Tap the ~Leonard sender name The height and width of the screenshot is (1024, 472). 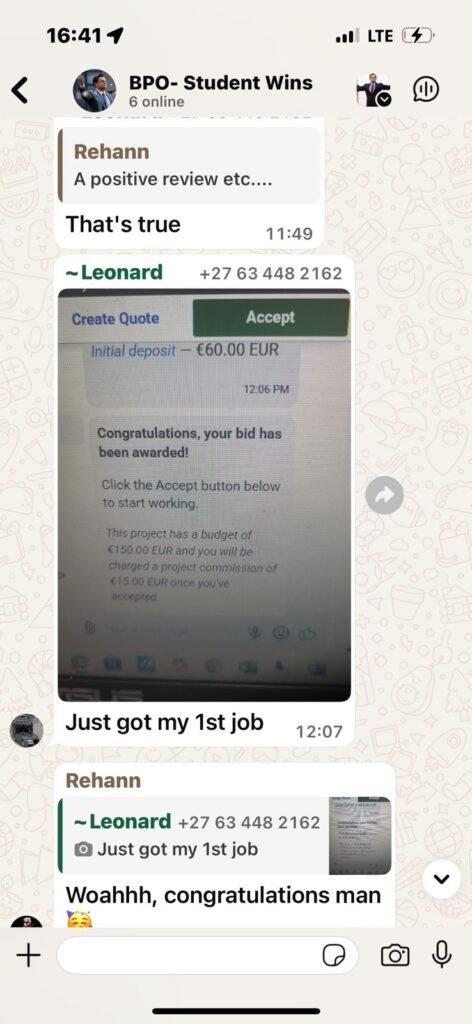(x=114, y=272)
